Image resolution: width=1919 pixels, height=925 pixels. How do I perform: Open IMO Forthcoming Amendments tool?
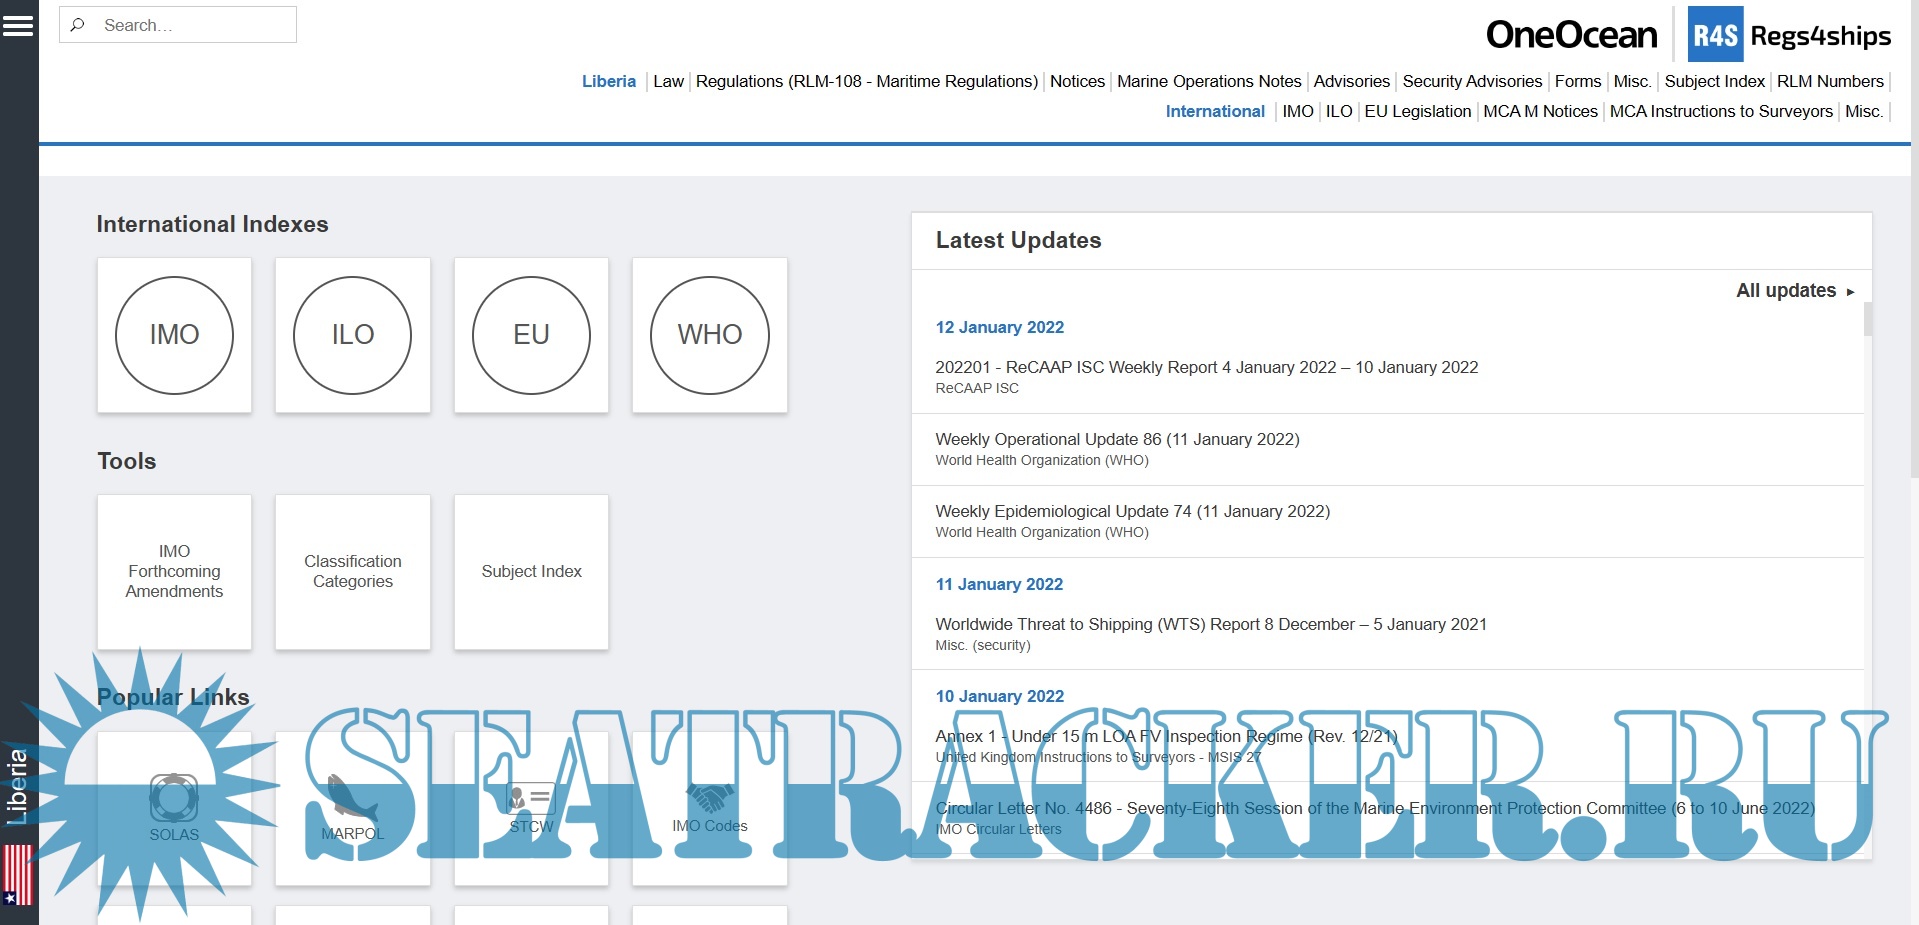pos(174,571)
